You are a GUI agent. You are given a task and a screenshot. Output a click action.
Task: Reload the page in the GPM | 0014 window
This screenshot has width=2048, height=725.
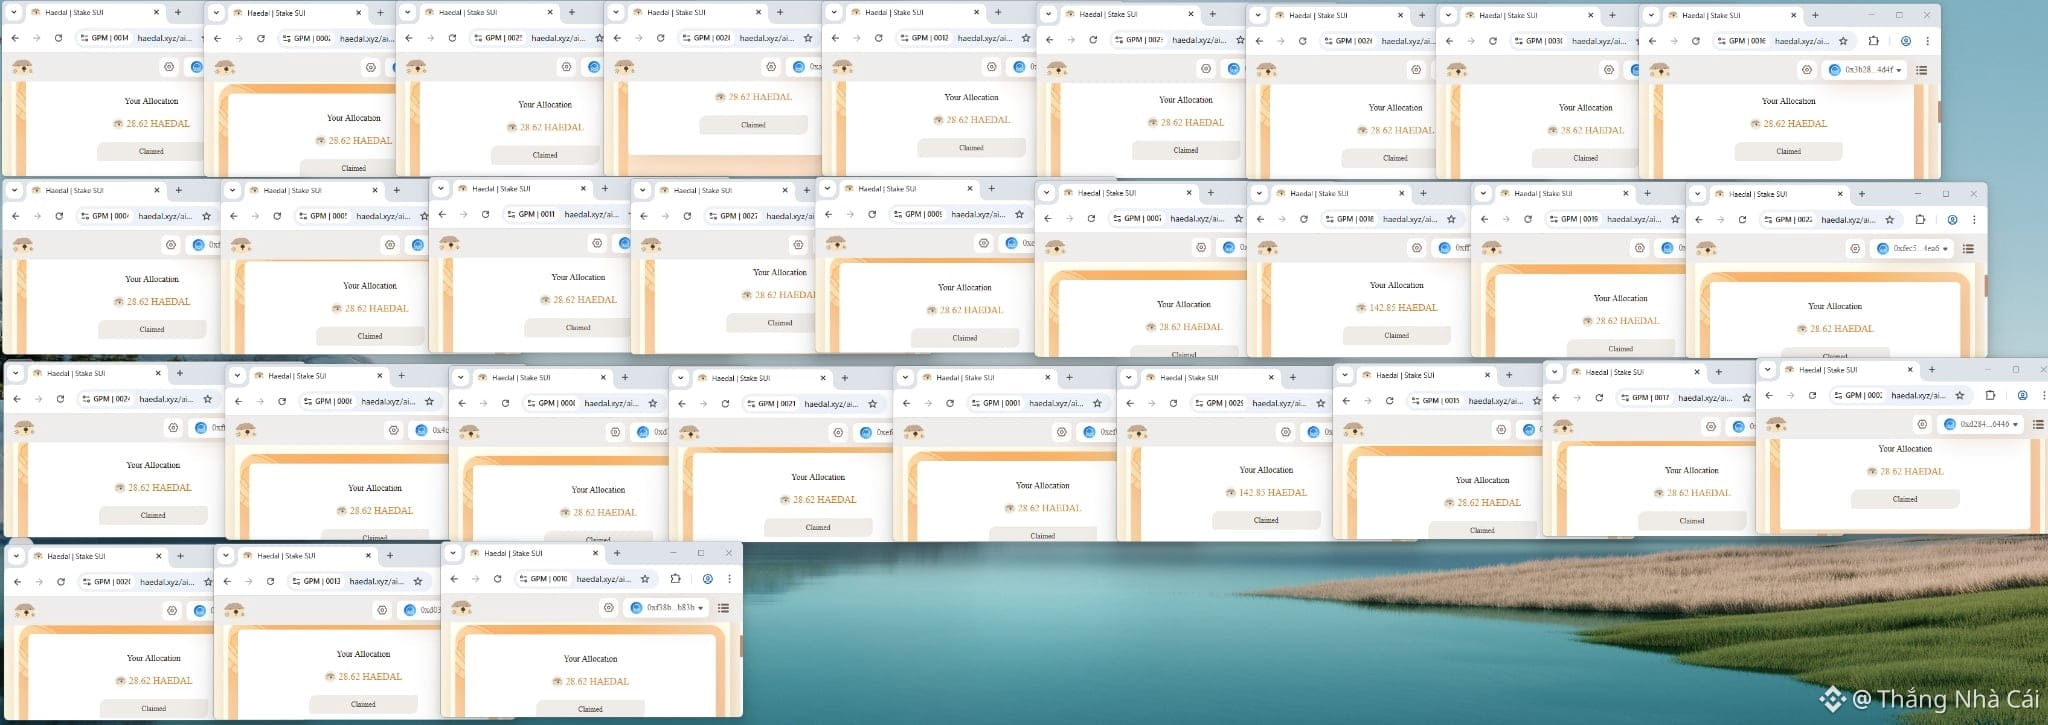point(58,38)
